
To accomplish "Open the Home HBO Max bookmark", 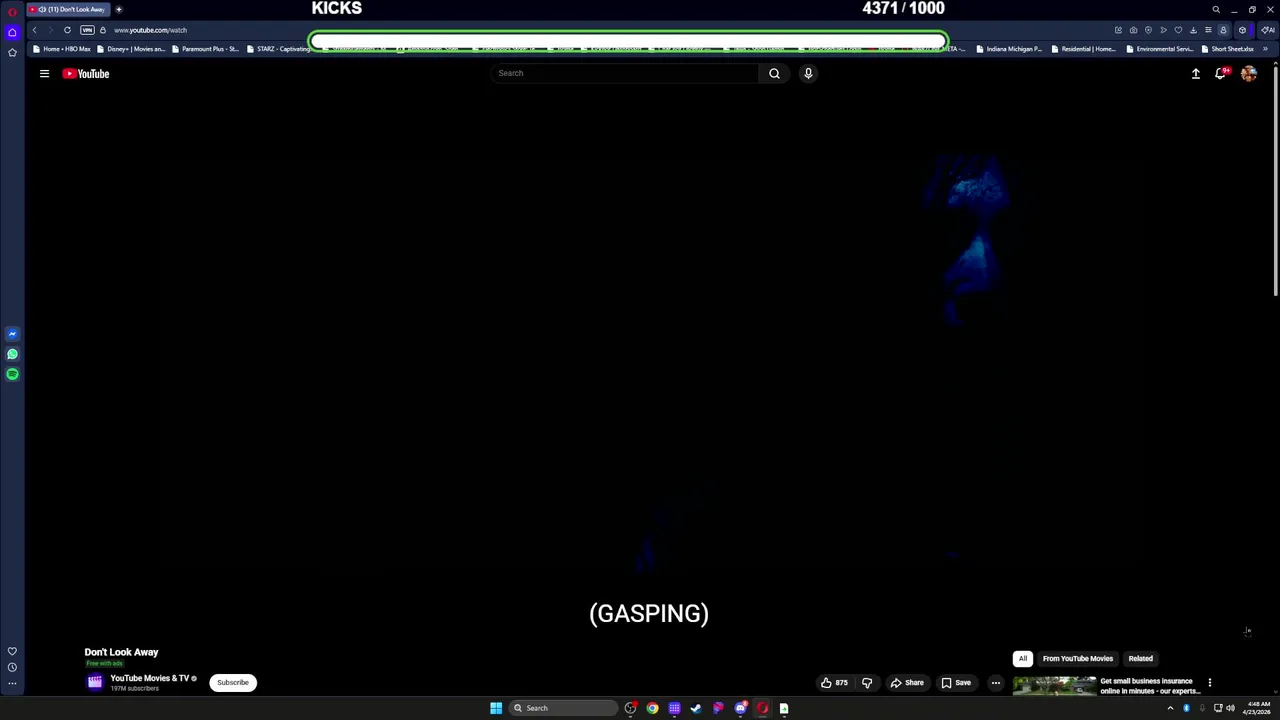I will pos(62,49).
